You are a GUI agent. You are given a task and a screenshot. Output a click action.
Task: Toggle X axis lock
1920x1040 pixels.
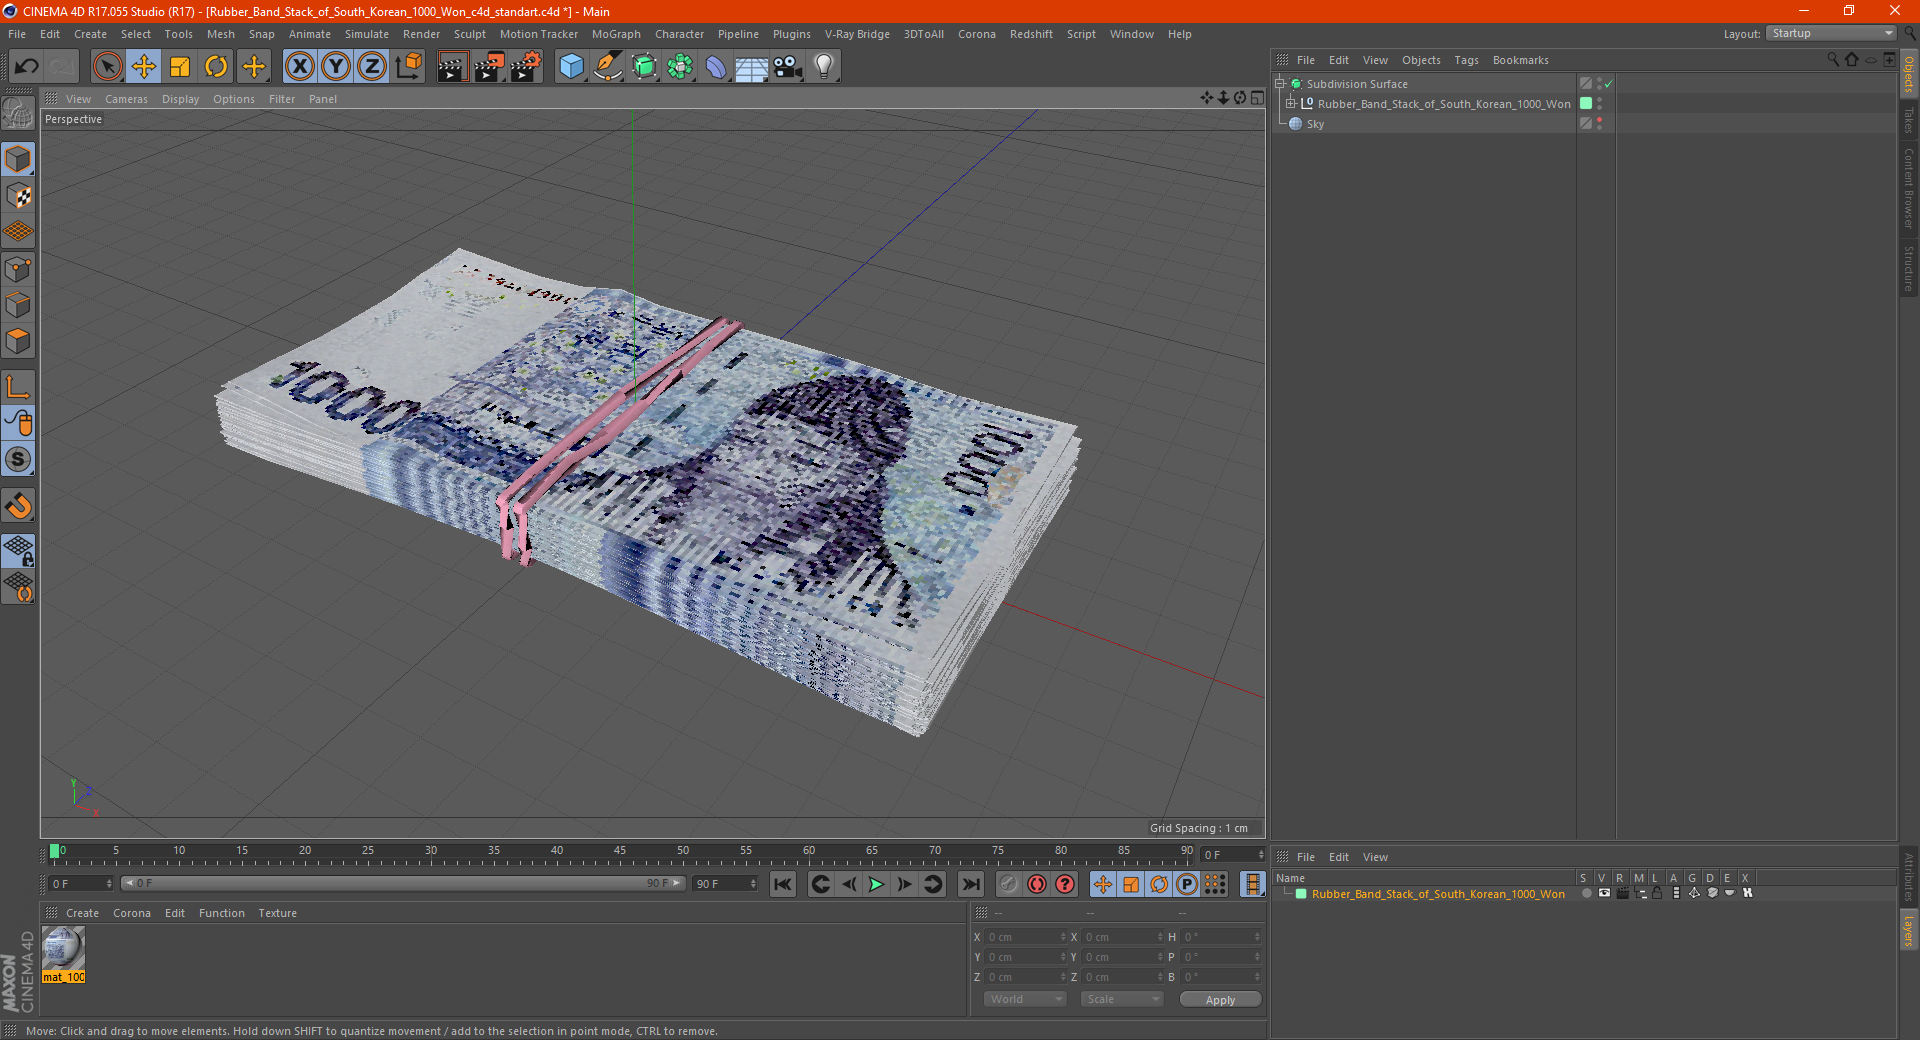299,67
